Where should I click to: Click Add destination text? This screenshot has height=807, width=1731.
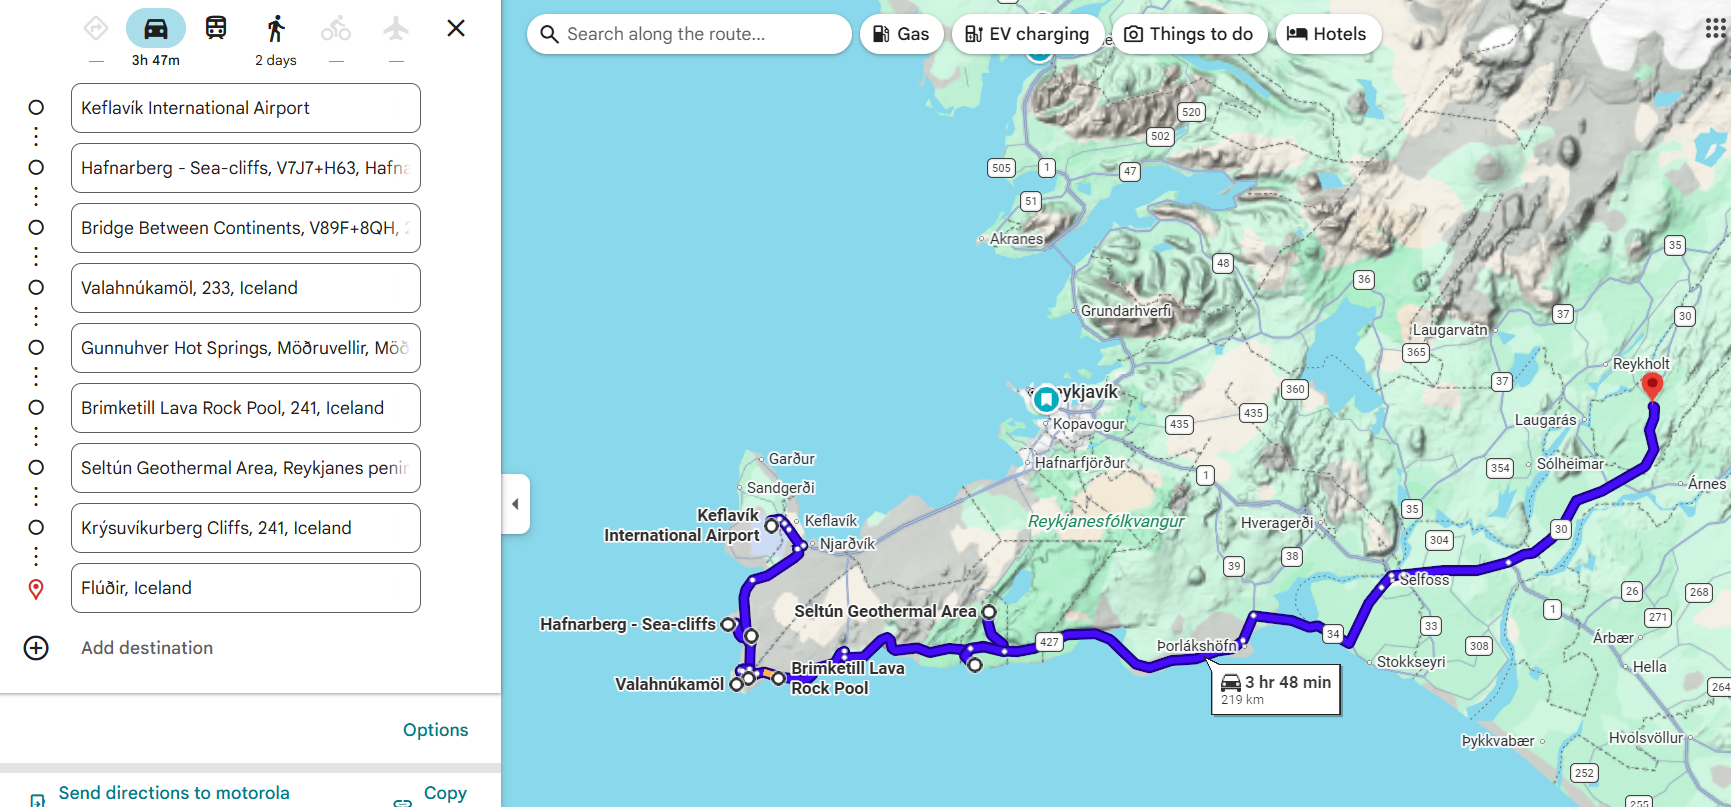click(x=147, y=648)
